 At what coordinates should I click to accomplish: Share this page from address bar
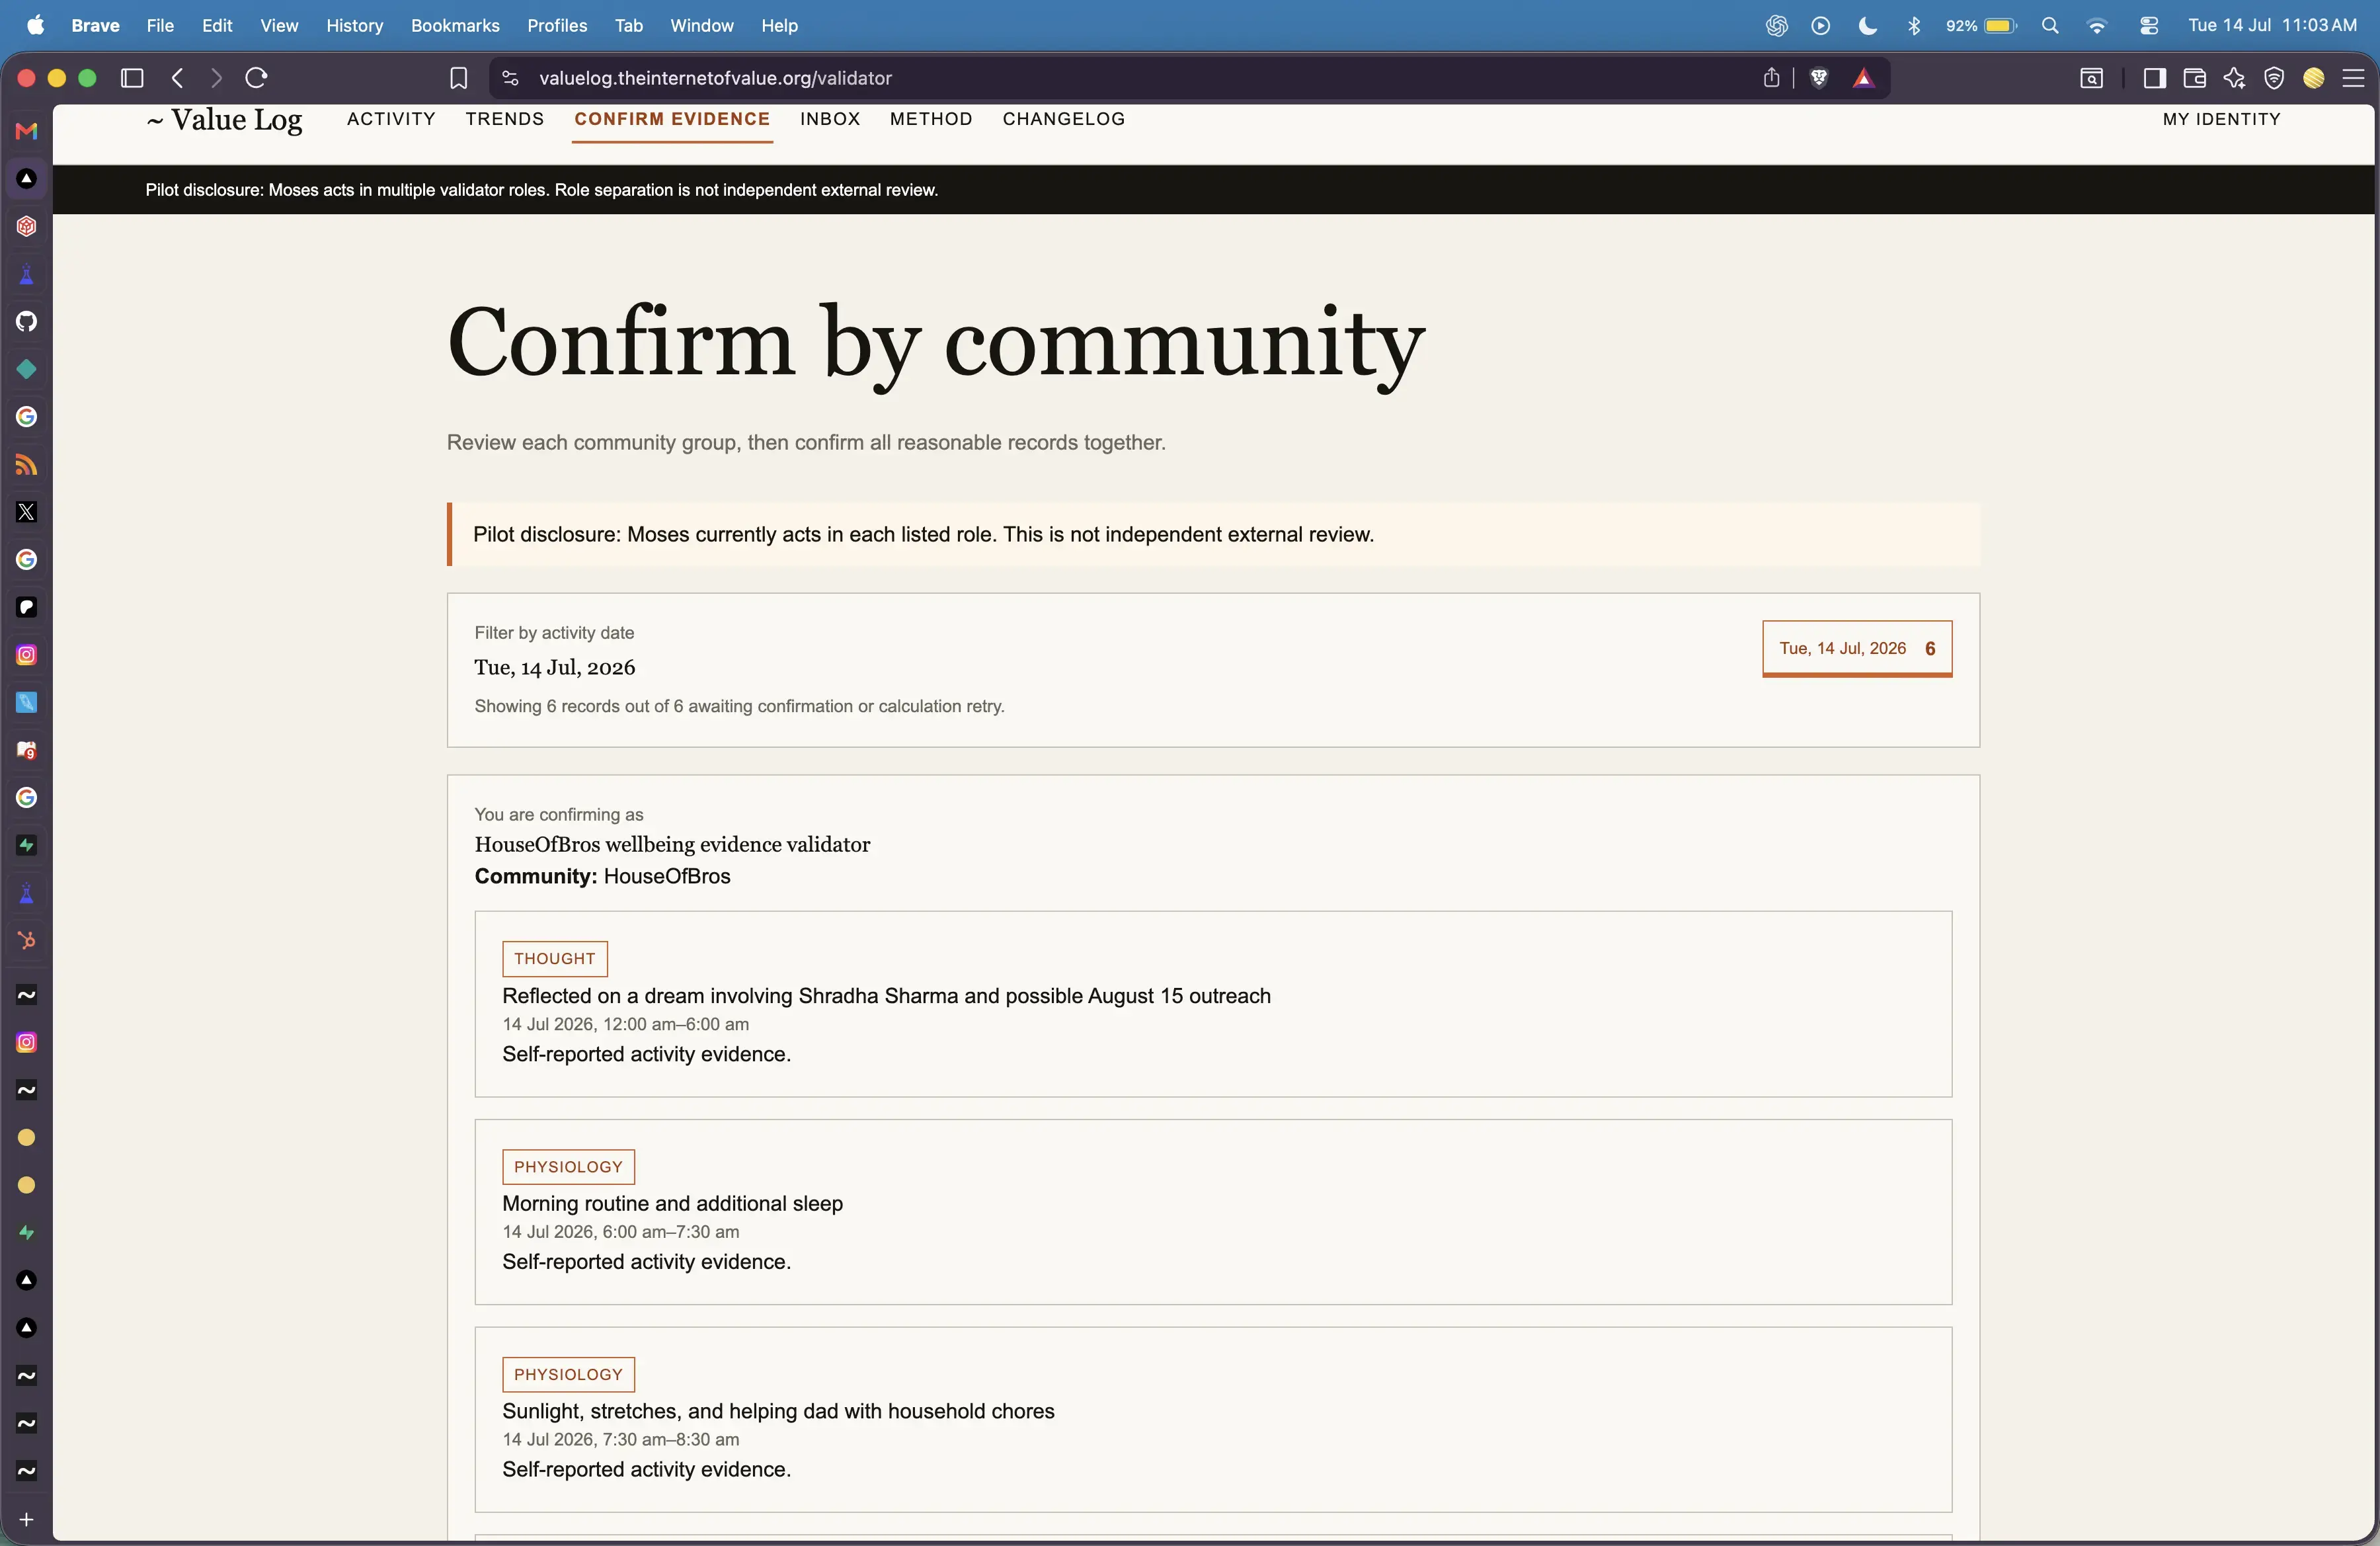tap(1771, 78)
